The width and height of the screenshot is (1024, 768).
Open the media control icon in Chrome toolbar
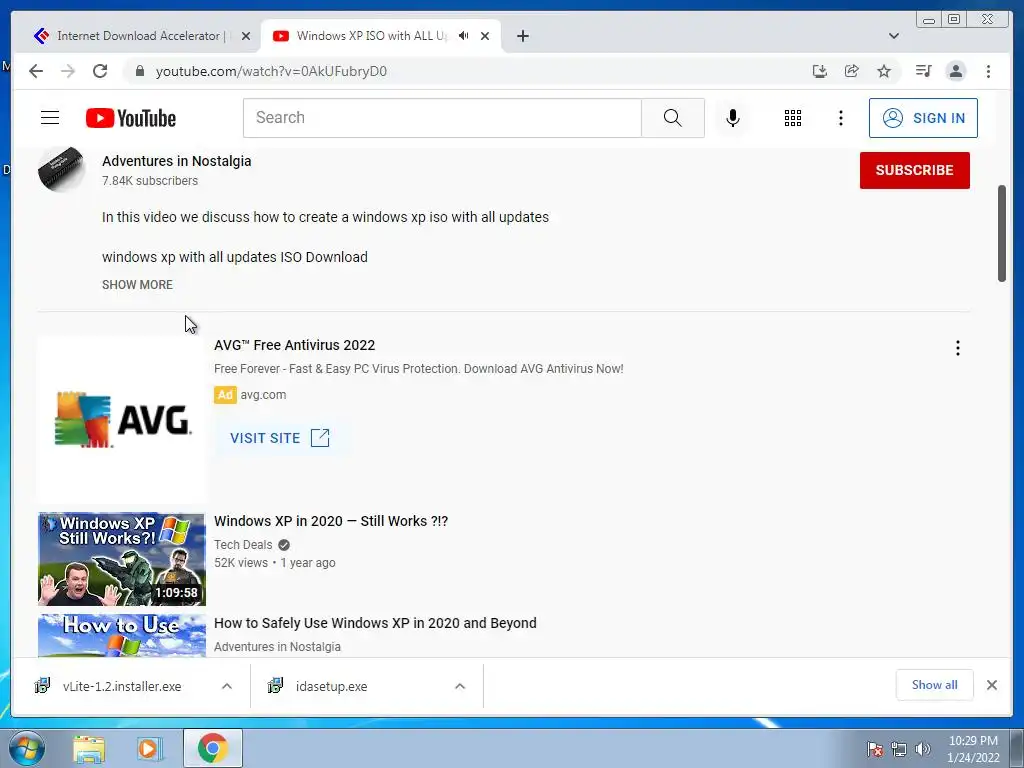[923, 71]
